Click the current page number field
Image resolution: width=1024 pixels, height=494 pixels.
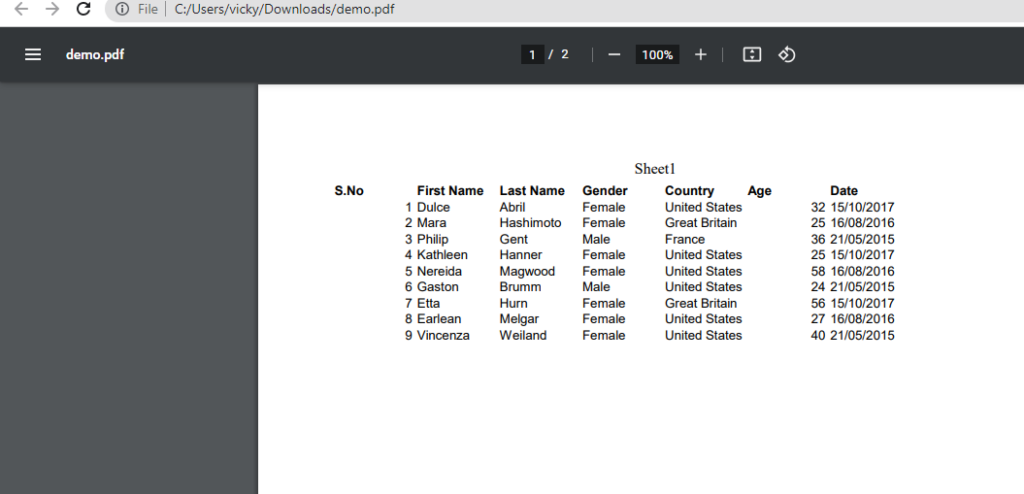[532, 55]
